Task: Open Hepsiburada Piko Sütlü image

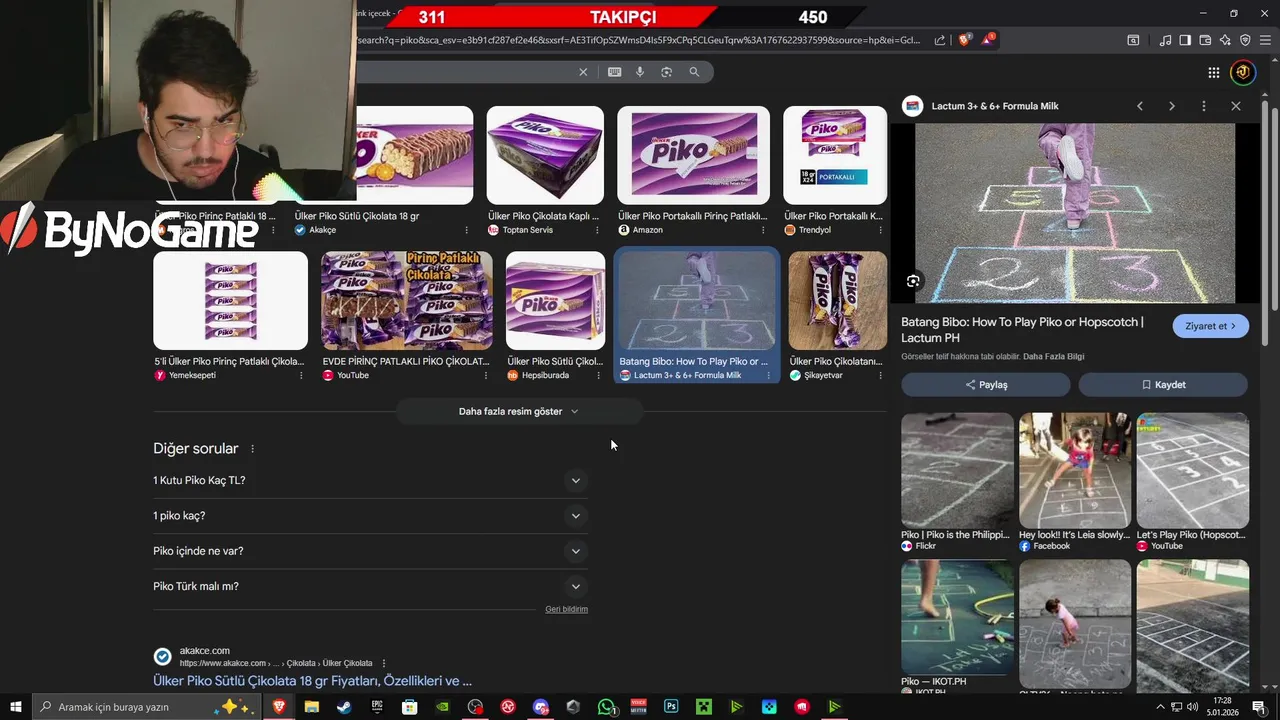Action: click(555, 300)
